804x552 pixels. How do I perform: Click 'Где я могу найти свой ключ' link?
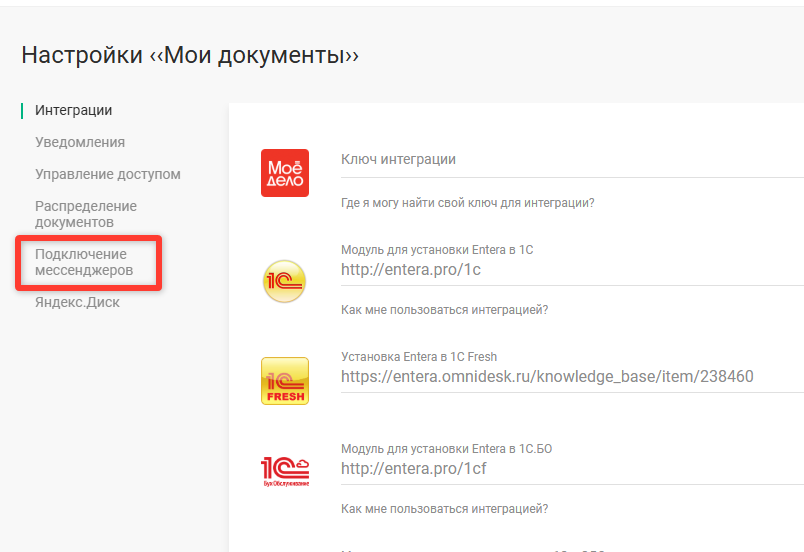pyautogui.click(x=468, y=203)
